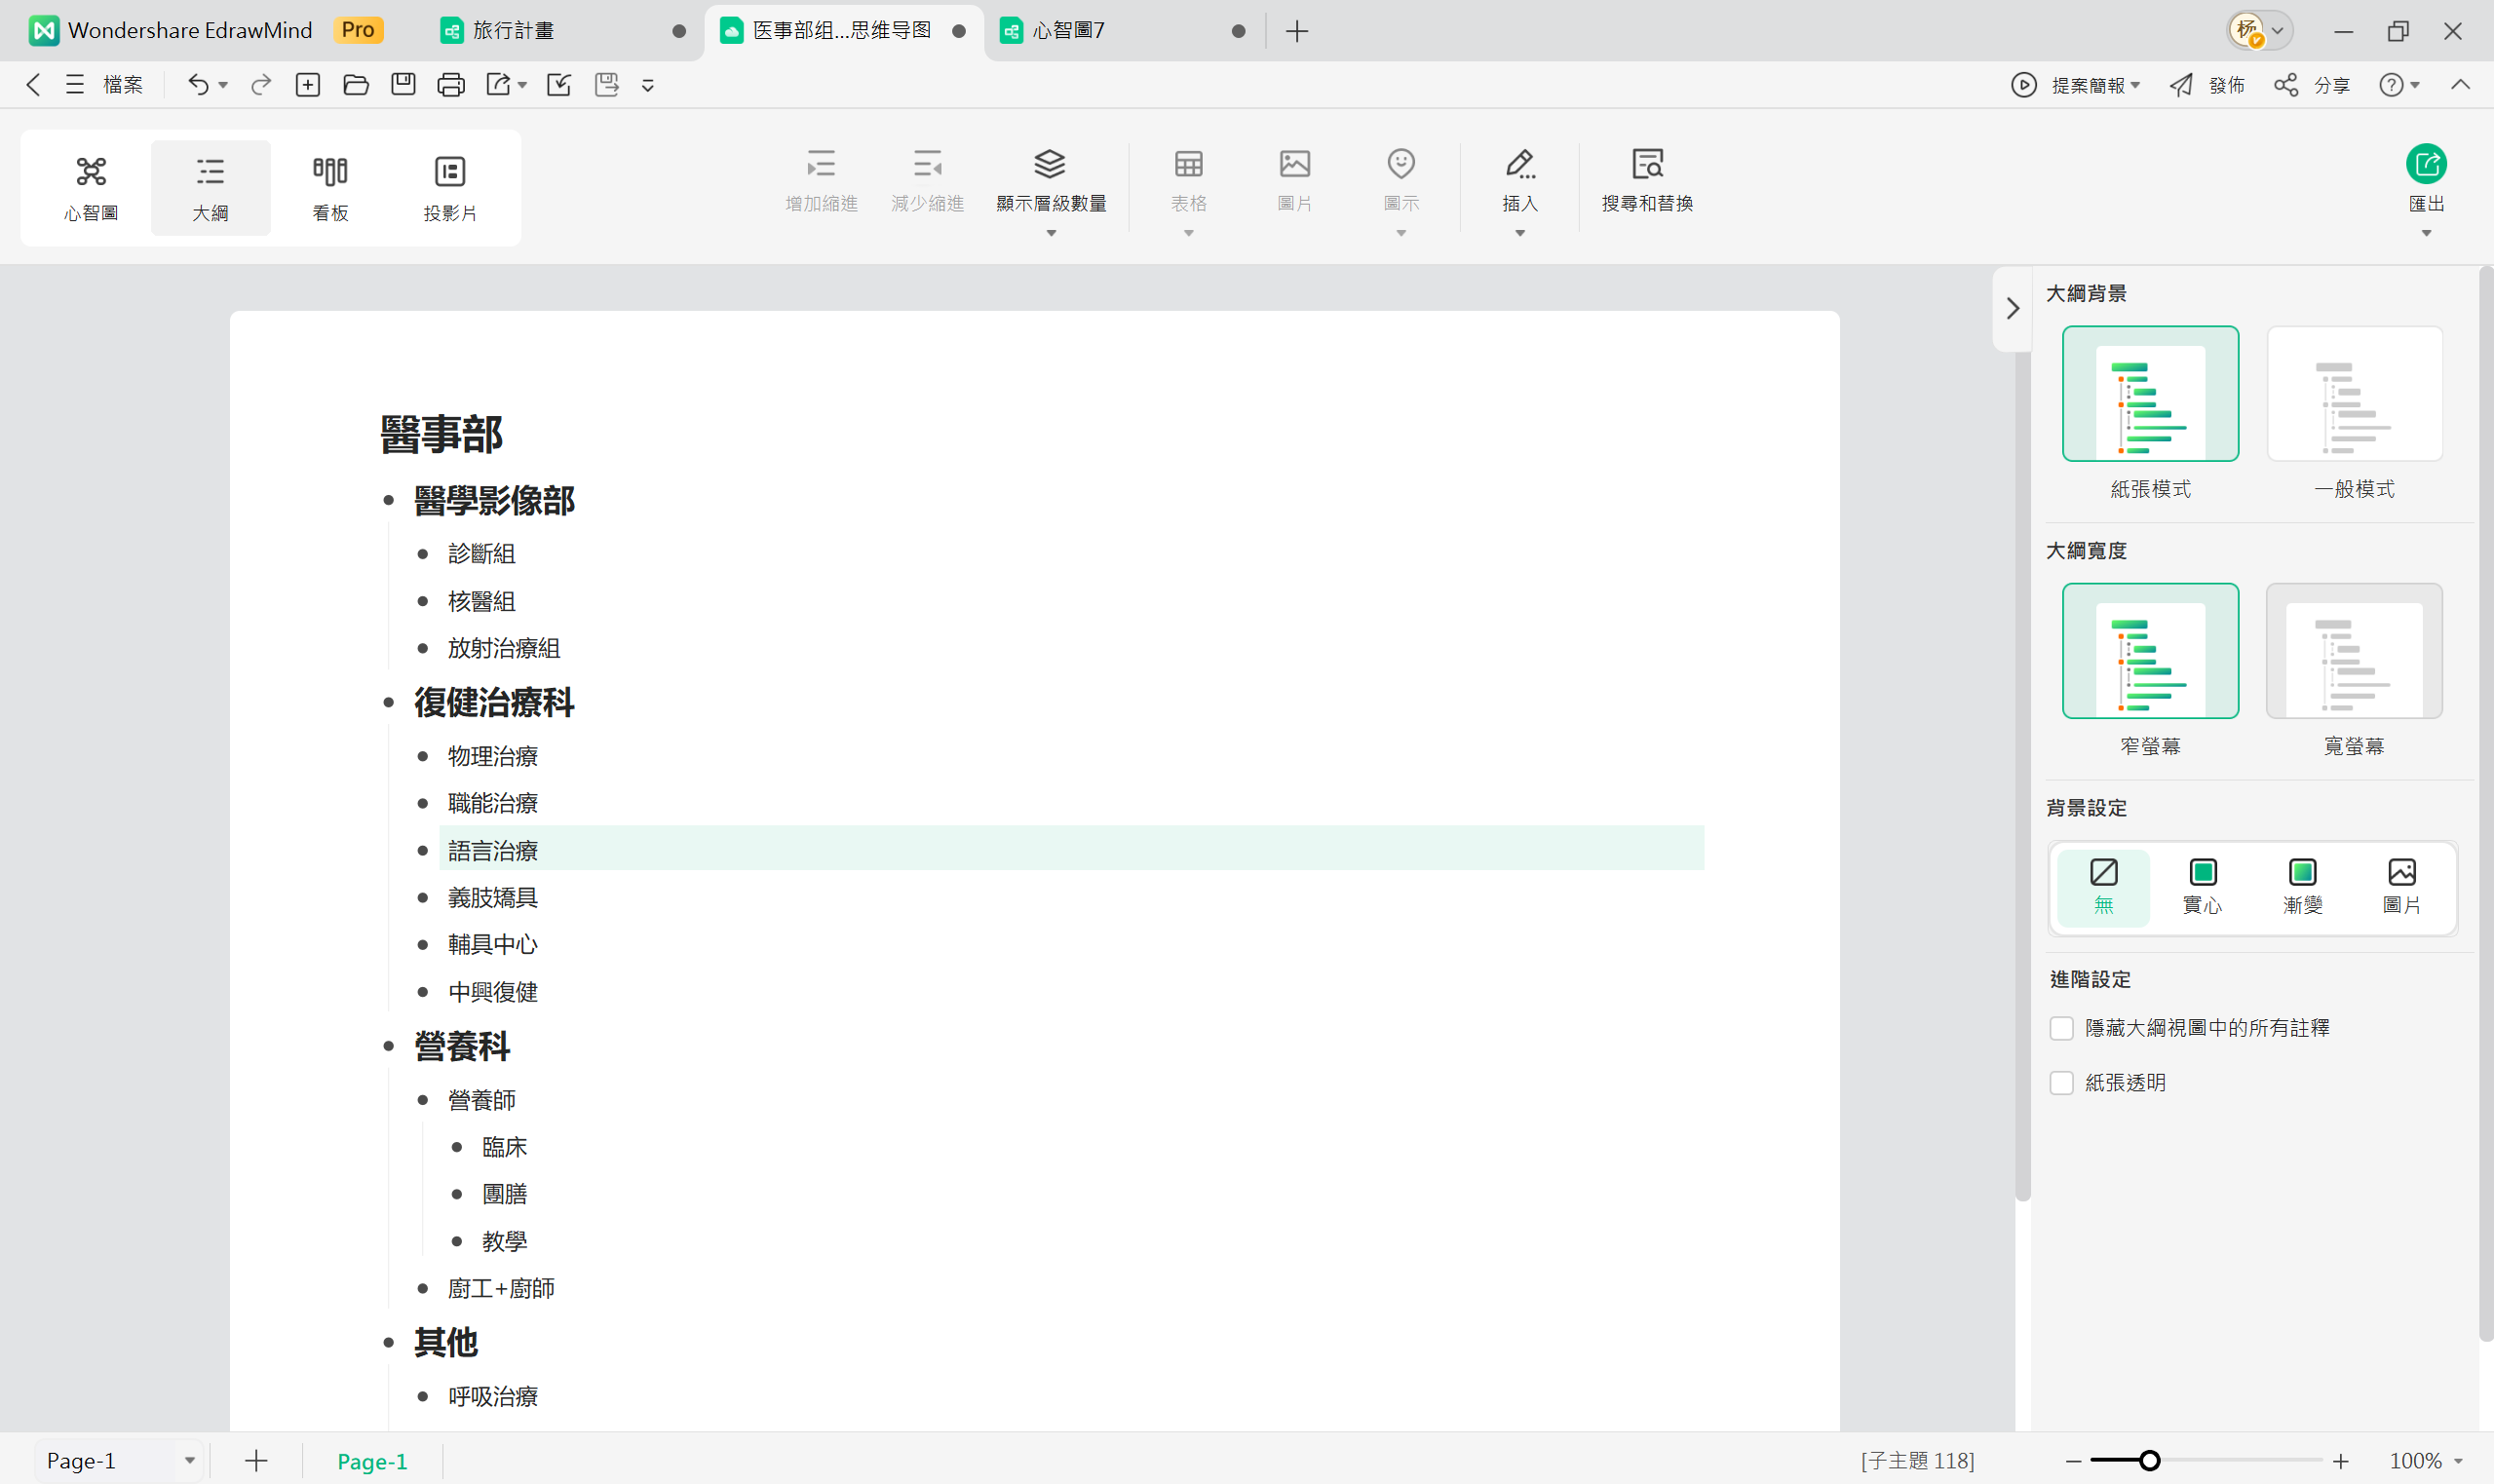Enable 隱藏大綱視圖中的所有註釋 option
Viewport: 2494px width, 1484px height.
click(2063, 1028)
